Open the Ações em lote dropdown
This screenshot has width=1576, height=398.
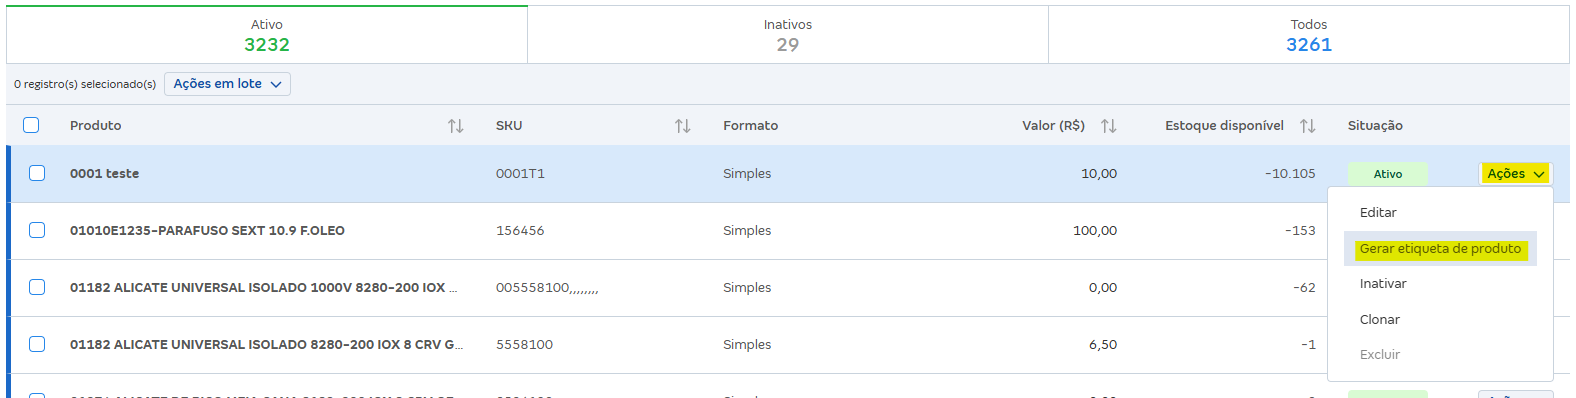click(227, 84)
